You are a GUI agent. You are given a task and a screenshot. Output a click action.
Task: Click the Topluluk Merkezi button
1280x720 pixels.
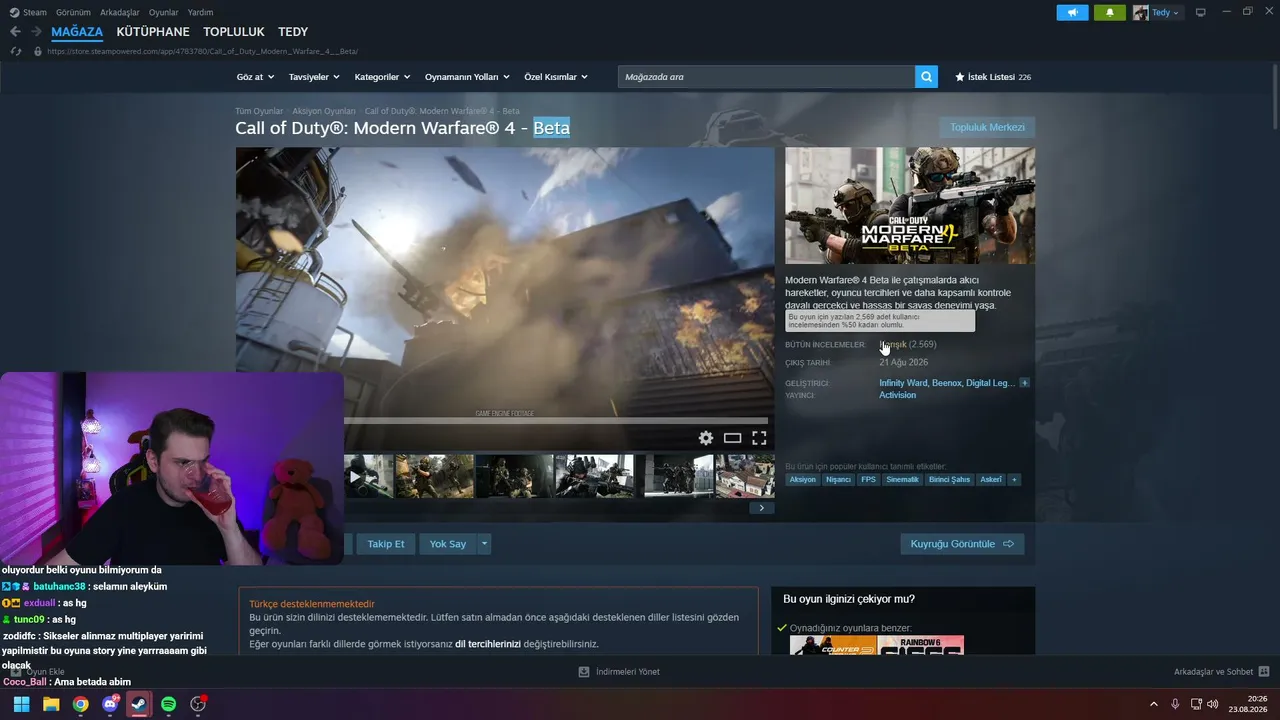[x=987, y=127]
